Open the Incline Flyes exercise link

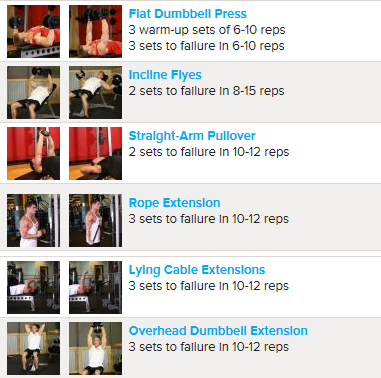tap(165, 75)
